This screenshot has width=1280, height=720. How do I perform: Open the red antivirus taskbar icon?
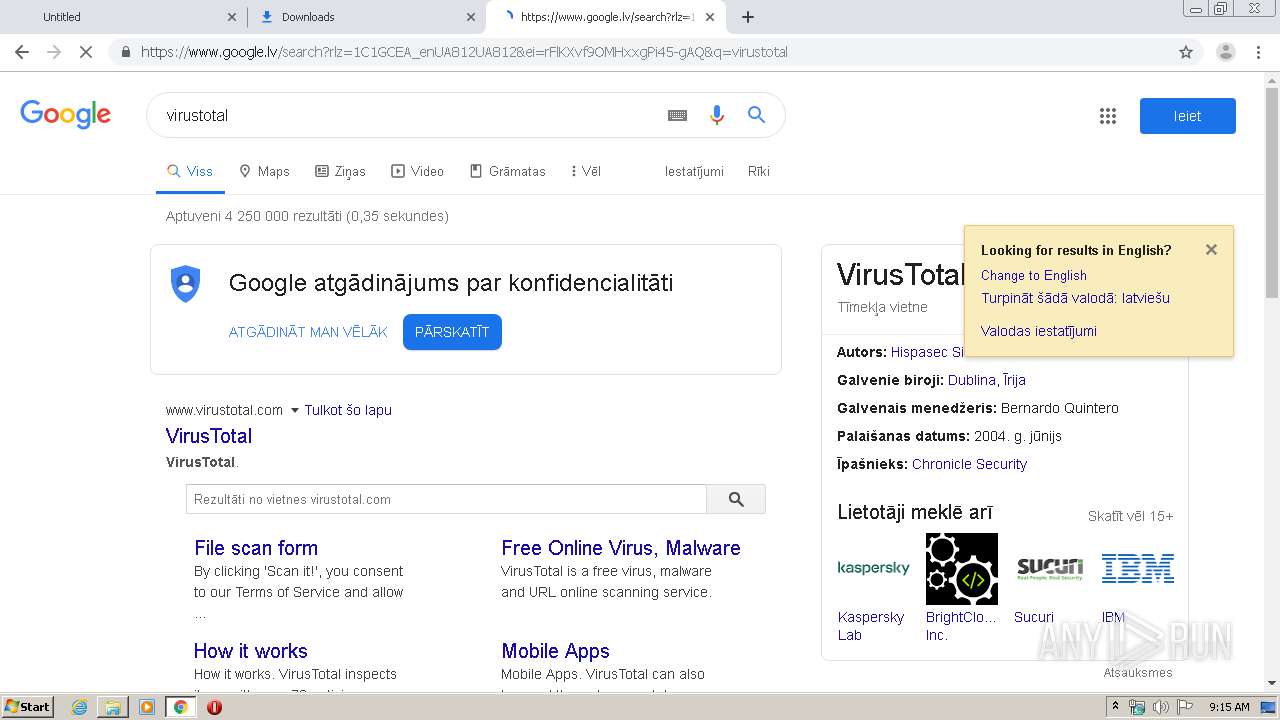214,707
